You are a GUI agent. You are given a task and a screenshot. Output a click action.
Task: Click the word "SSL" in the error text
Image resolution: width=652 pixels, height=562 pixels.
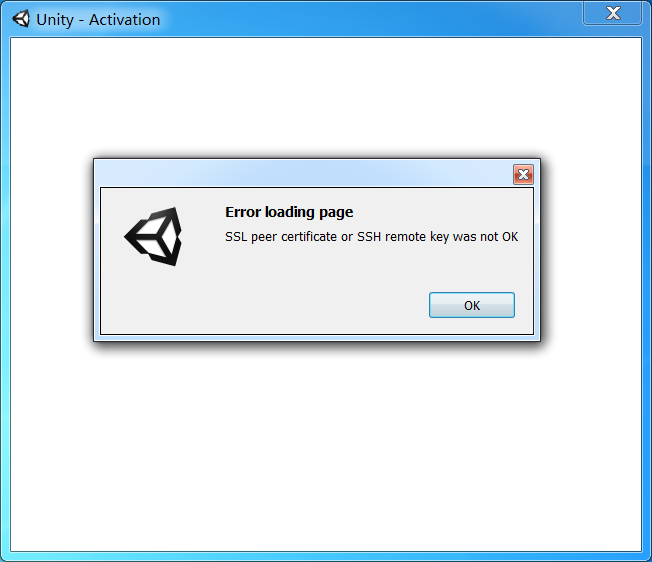tap(236, 237)
